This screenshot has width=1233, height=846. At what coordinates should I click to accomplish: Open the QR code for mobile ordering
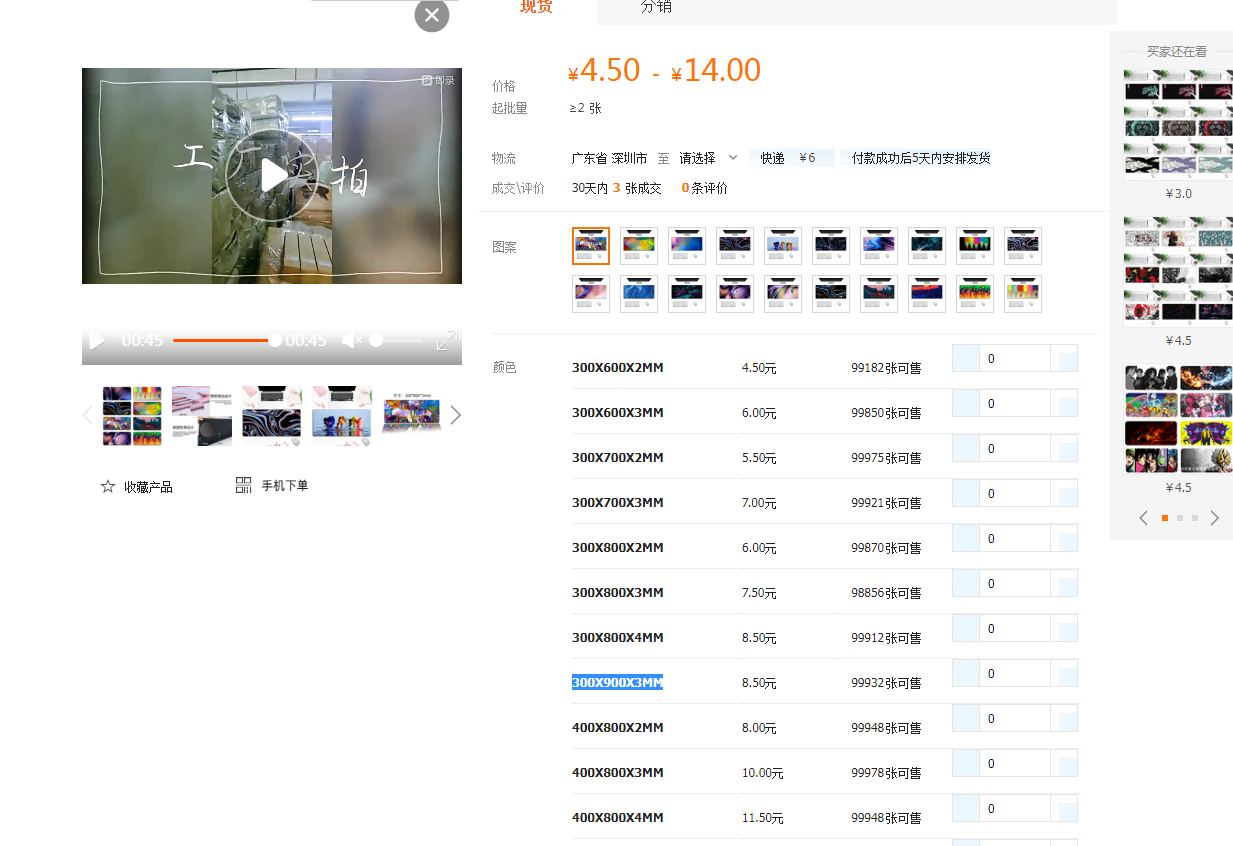click(x=244, y=485)
